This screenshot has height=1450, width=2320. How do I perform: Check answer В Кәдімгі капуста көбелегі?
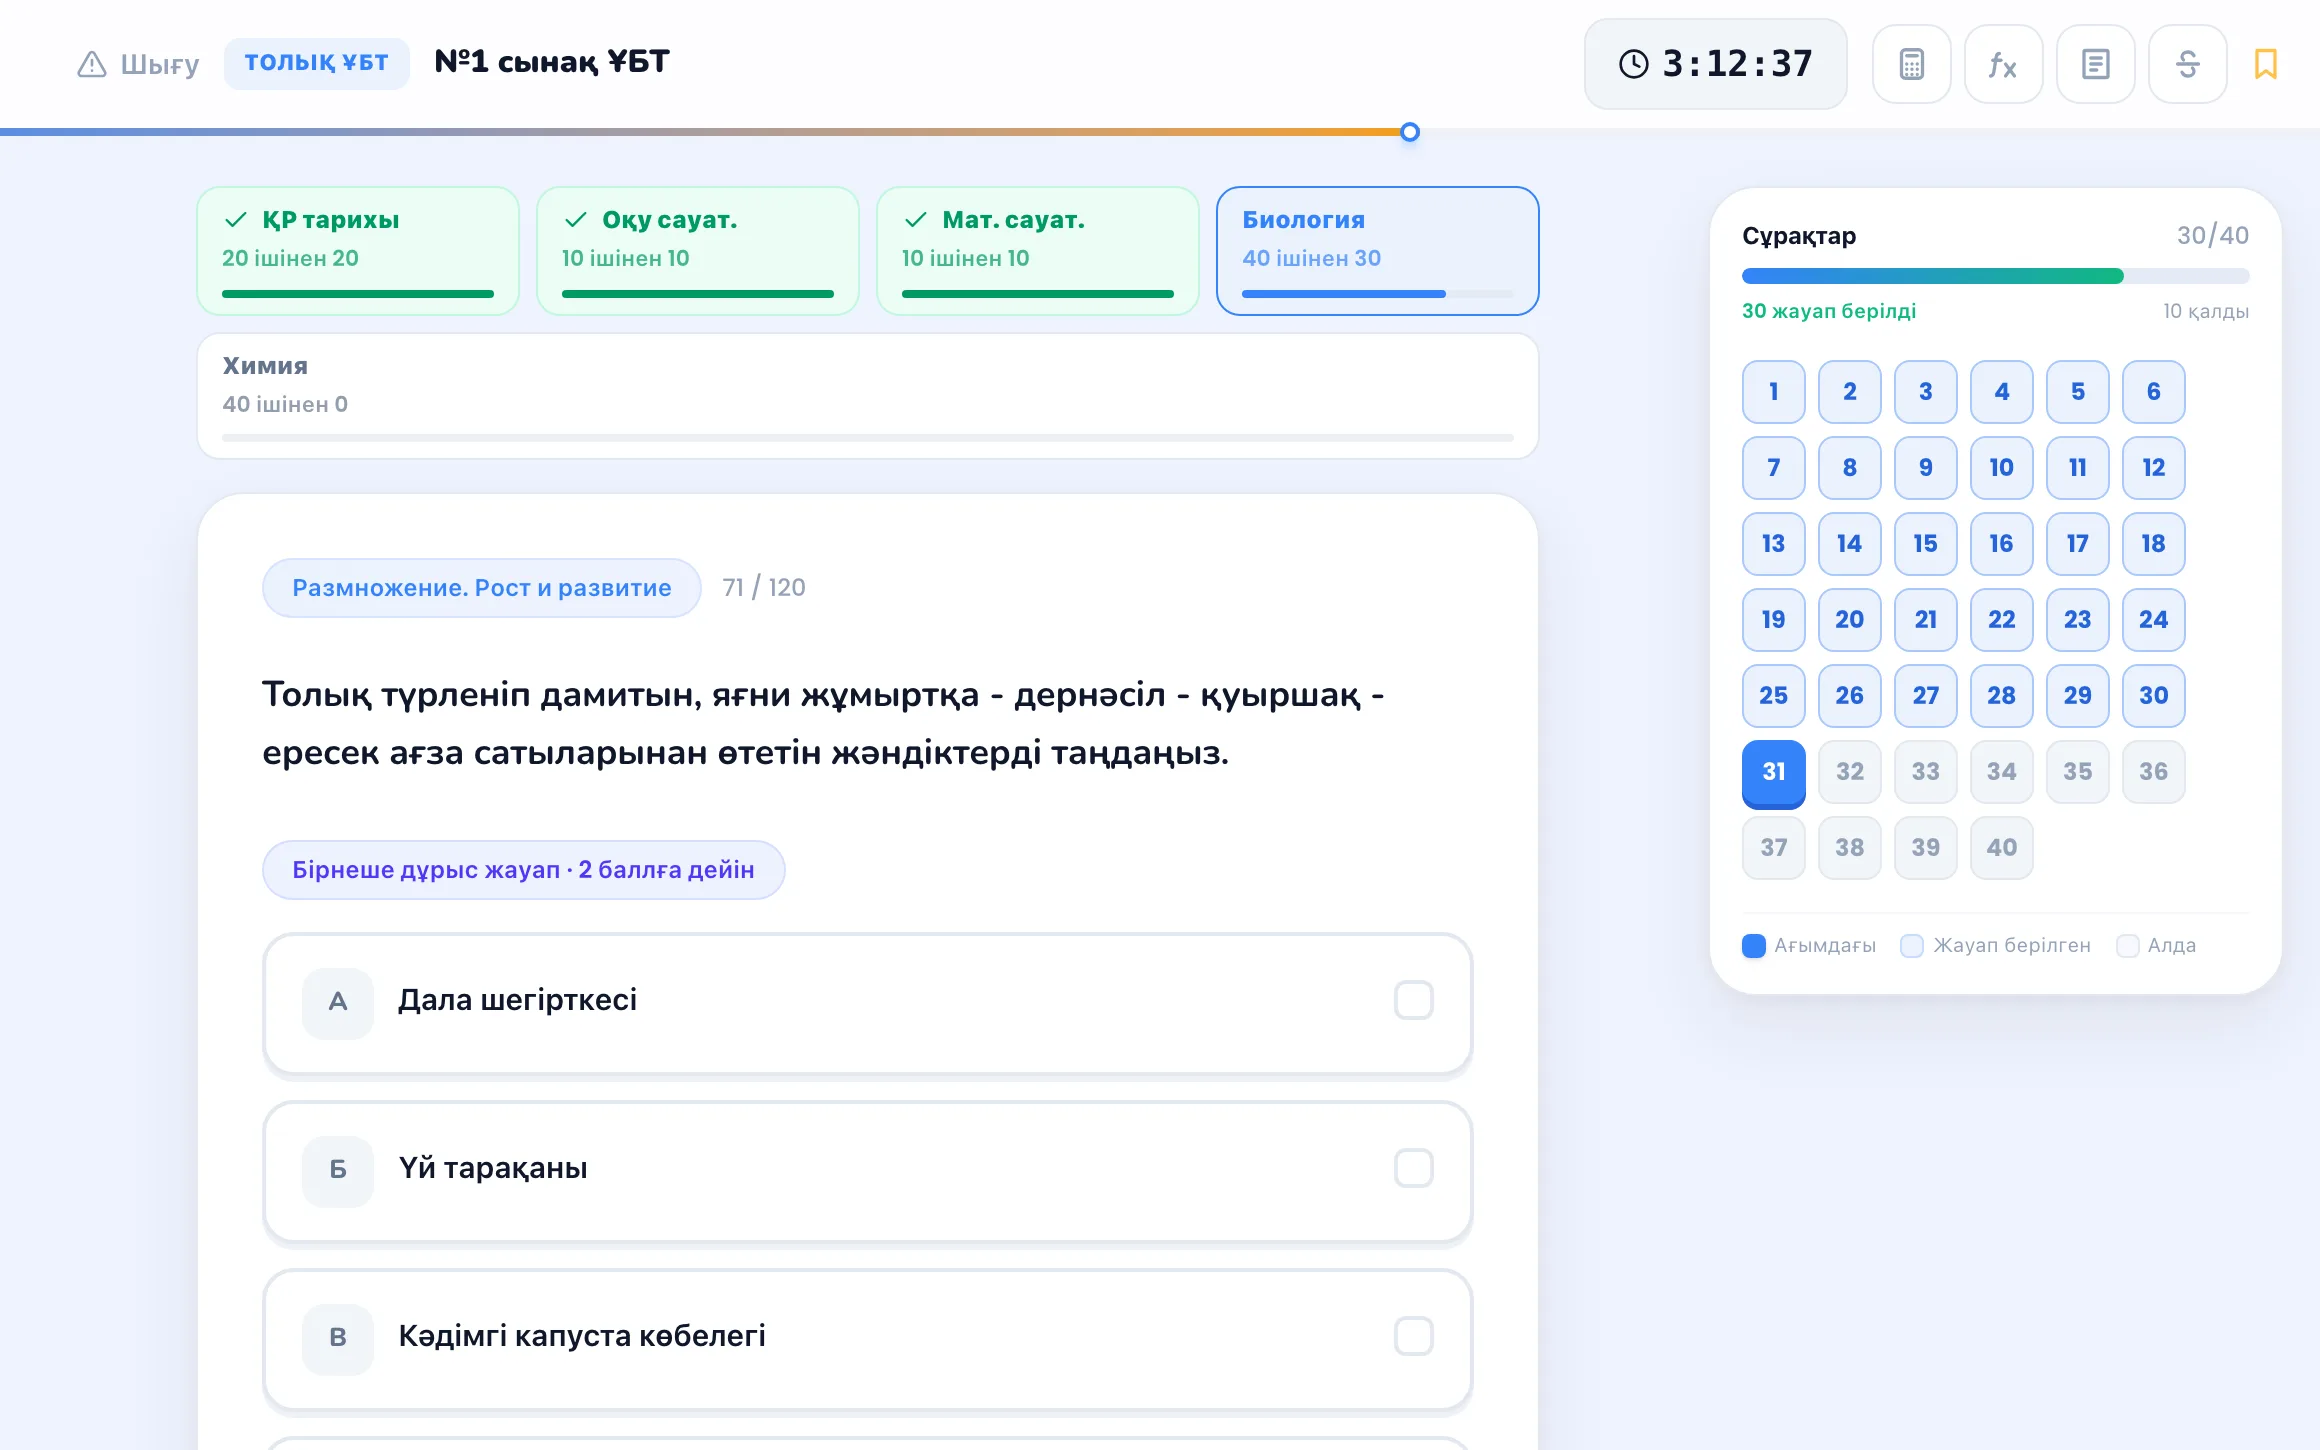(868, 1340)
